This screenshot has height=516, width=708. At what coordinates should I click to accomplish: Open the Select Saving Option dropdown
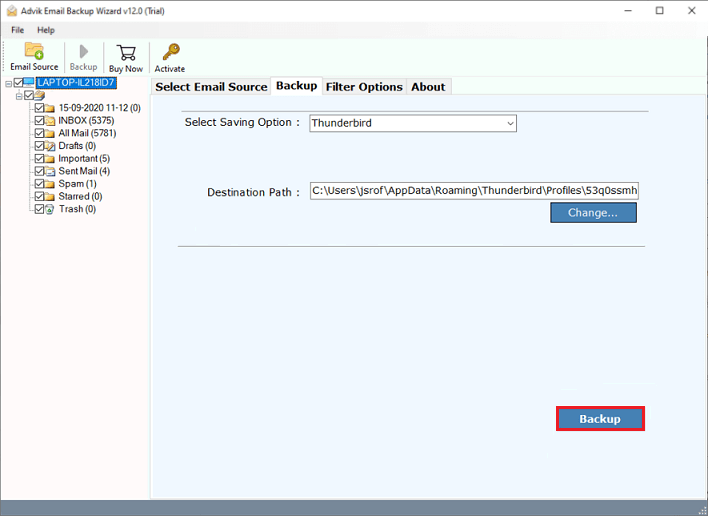point(413,123)
